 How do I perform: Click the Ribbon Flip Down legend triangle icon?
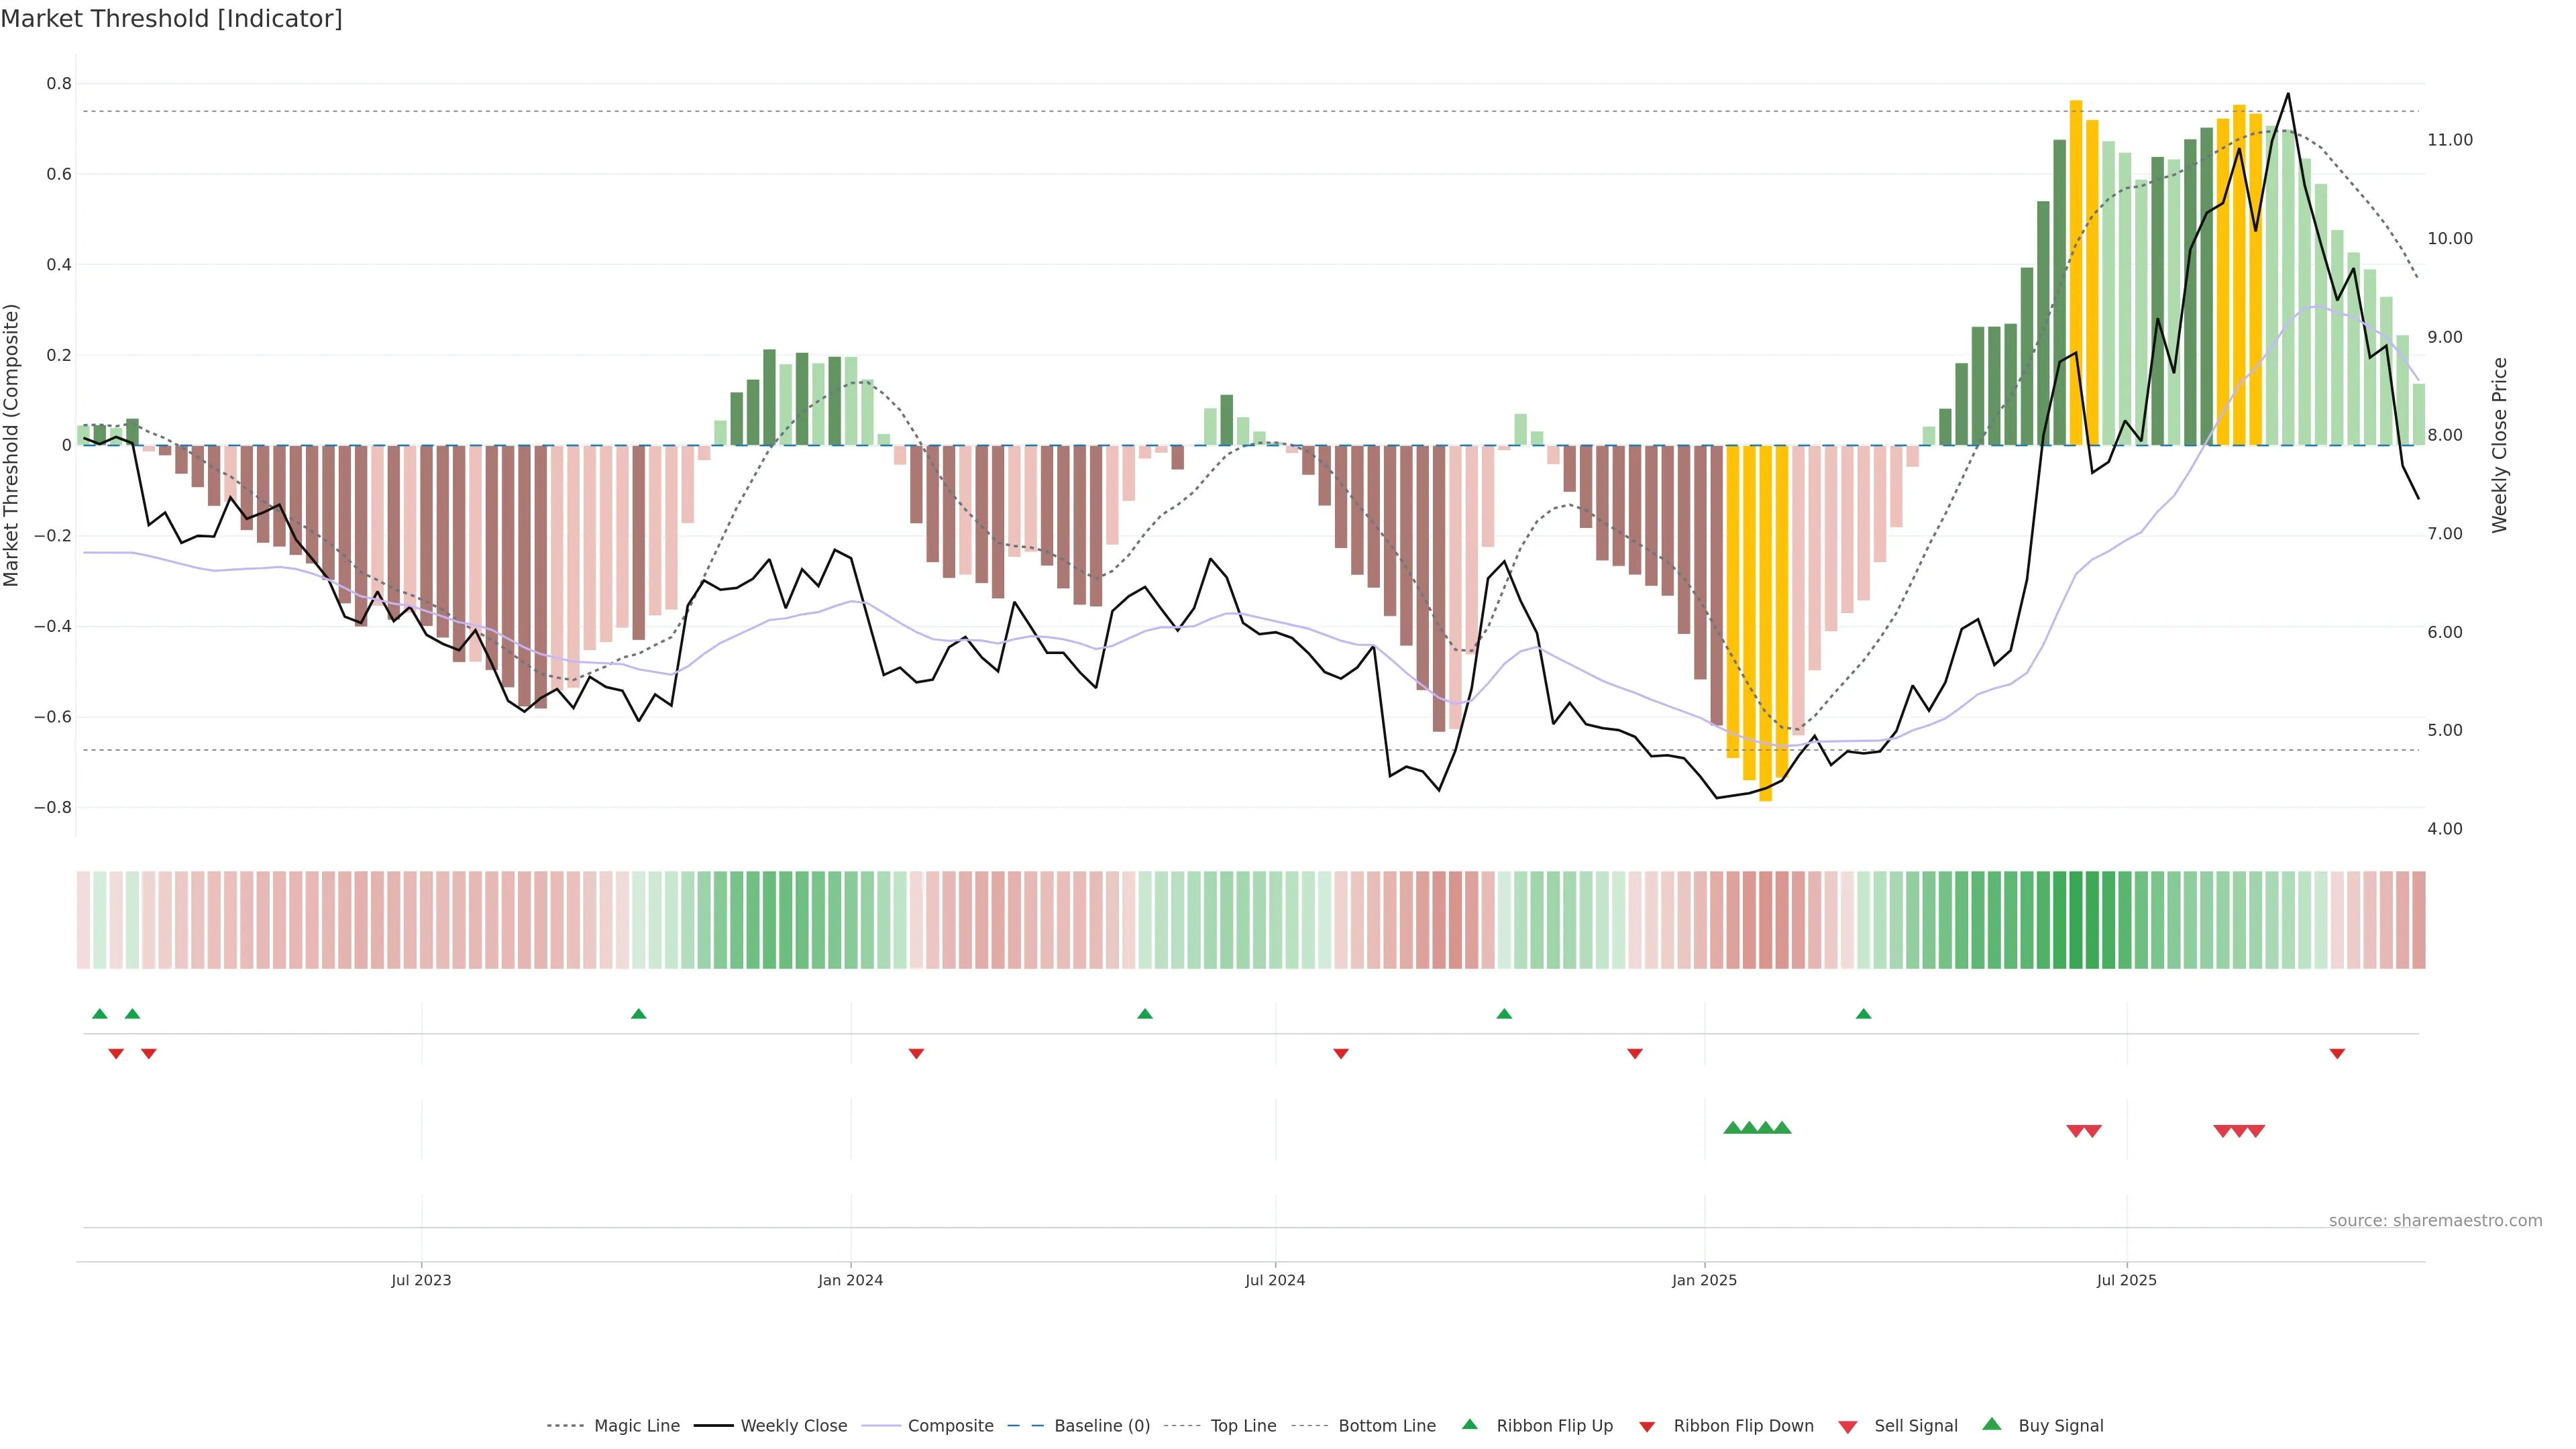[x=1647, y=1427]
